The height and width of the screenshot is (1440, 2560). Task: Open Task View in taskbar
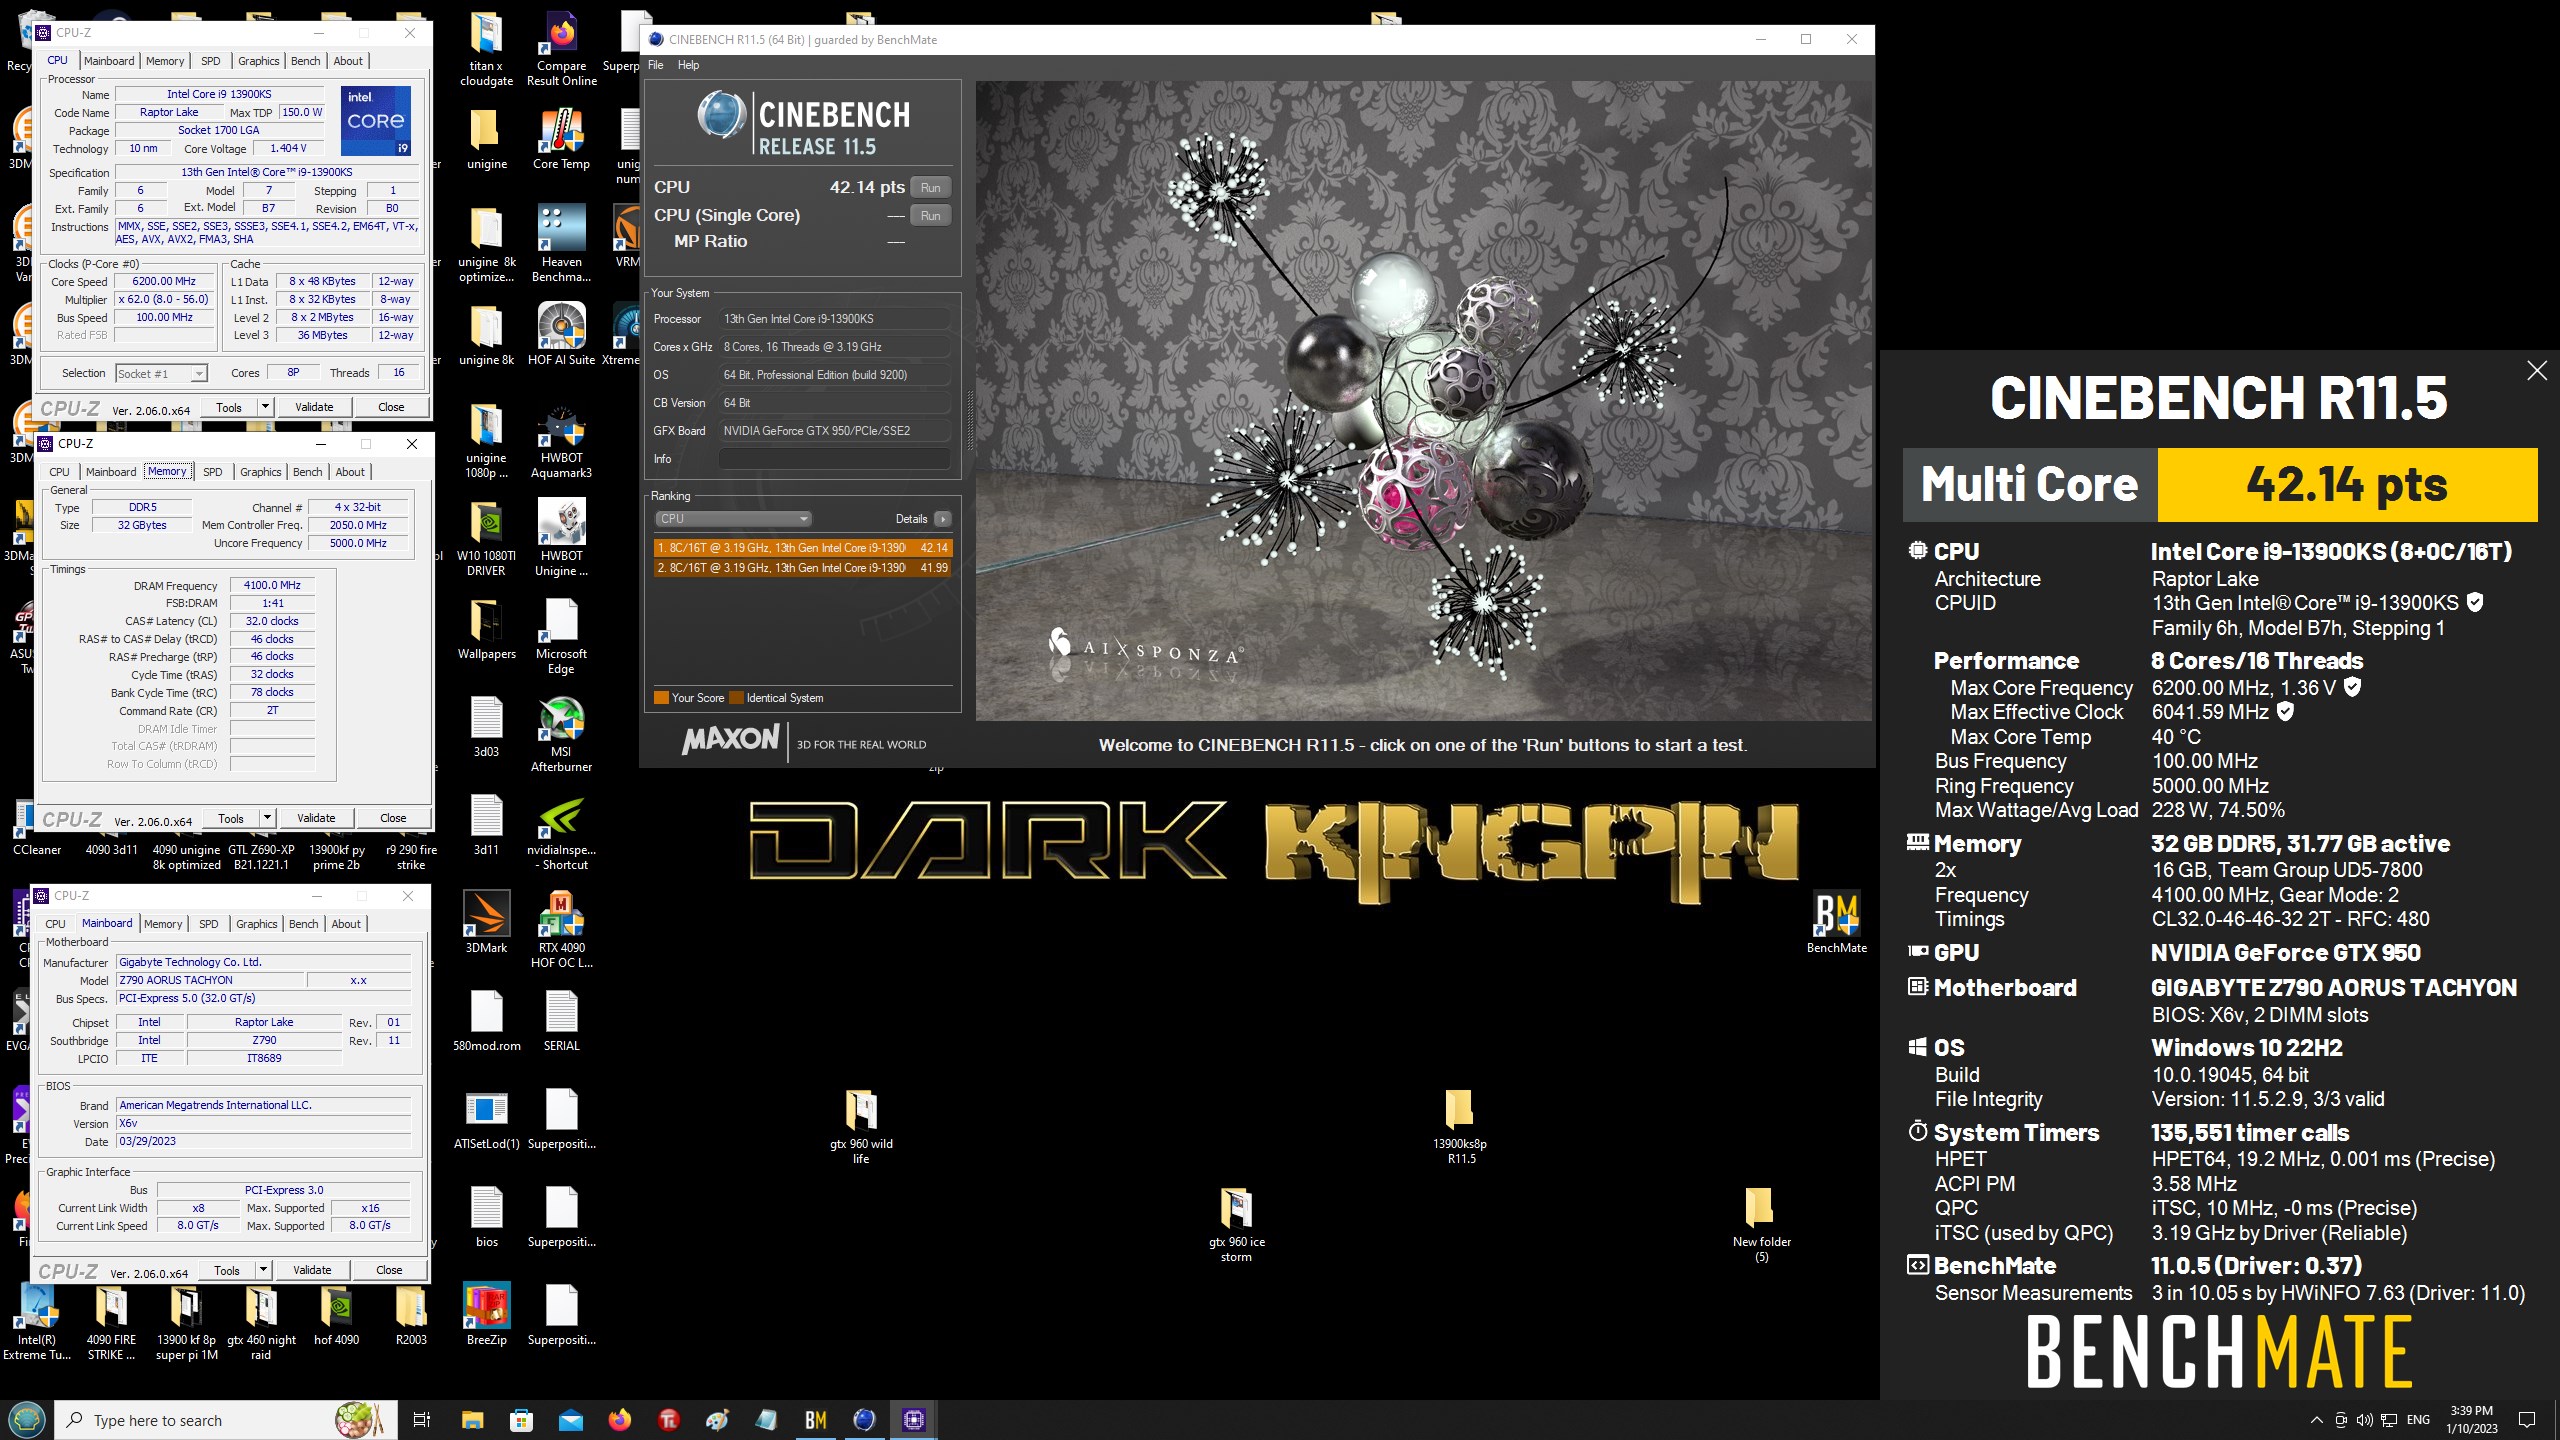(x=422, y=1420)
